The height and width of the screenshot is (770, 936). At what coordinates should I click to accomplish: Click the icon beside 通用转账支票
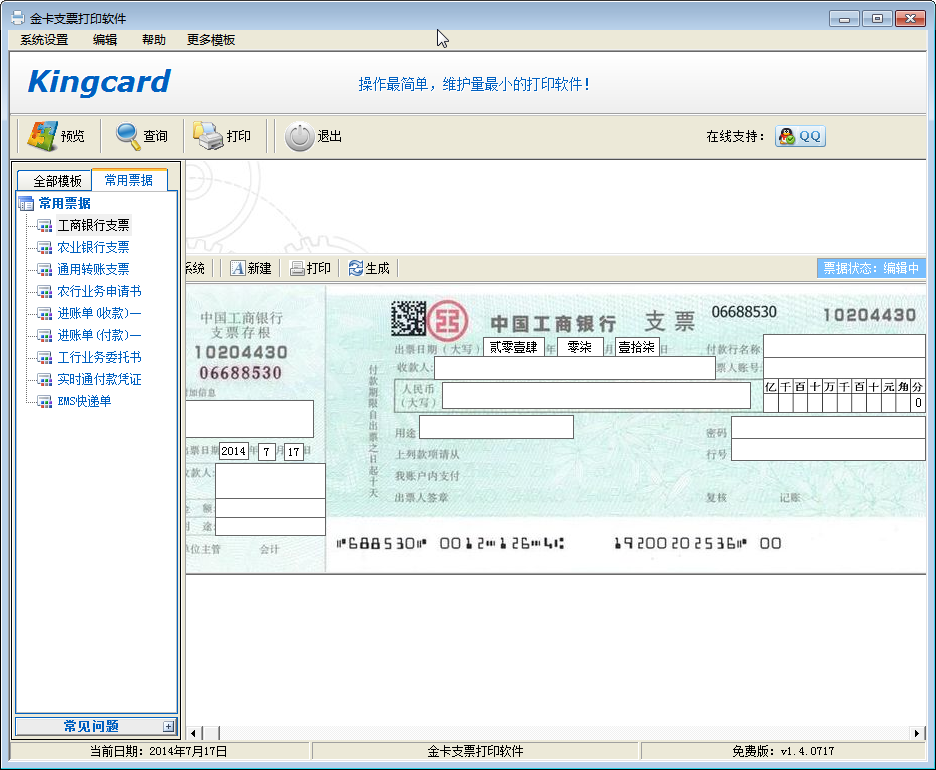click(45, 270)
